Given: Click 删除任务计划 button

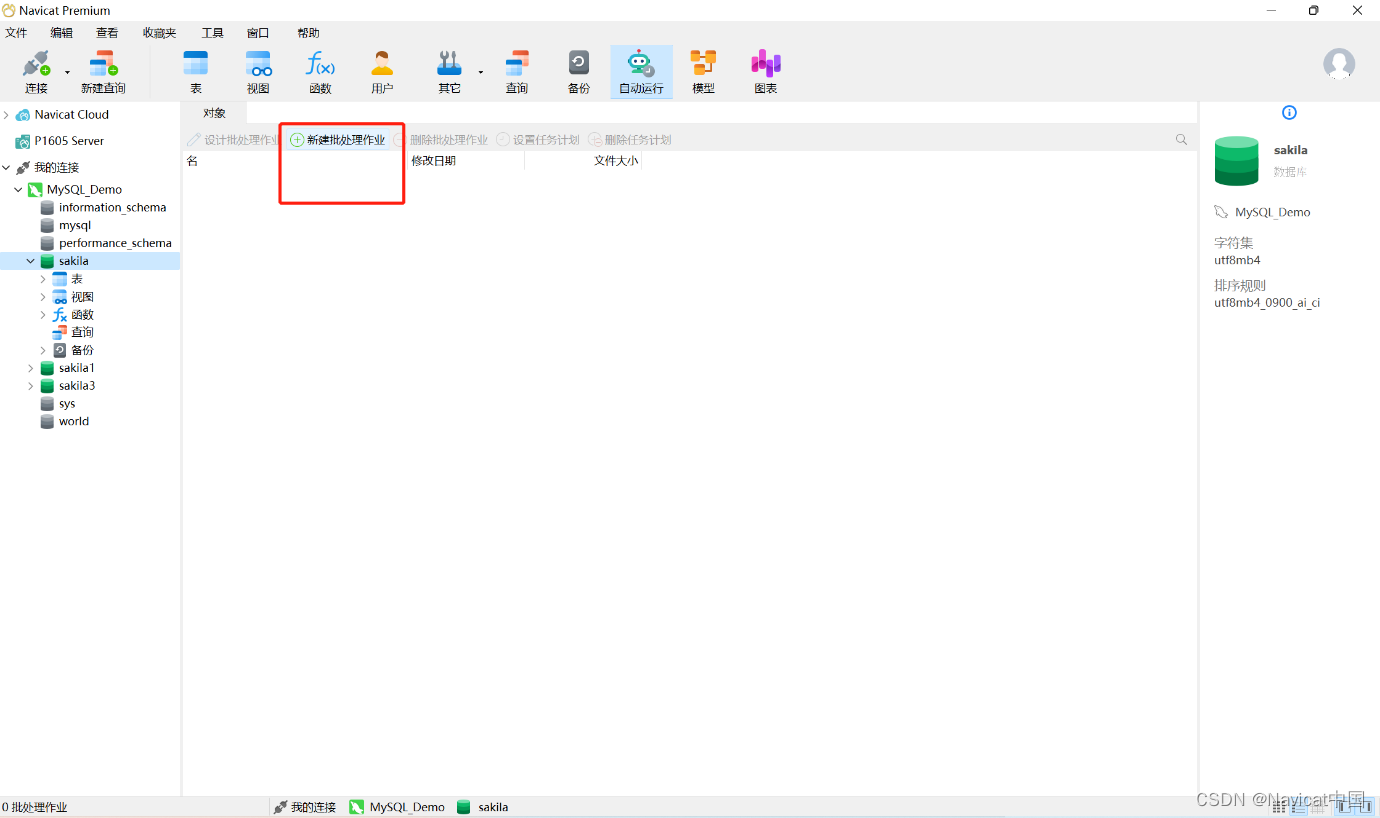Looking at the screenshot, I should coord(630,140).
